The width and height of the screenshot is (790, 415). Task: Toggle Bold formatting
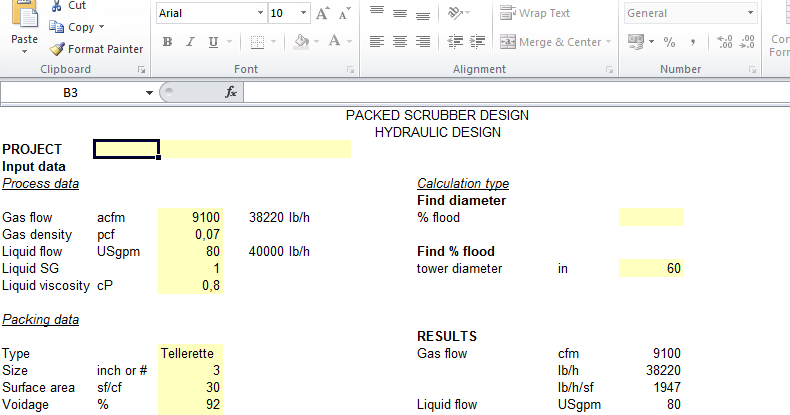(x=167, y=42)
